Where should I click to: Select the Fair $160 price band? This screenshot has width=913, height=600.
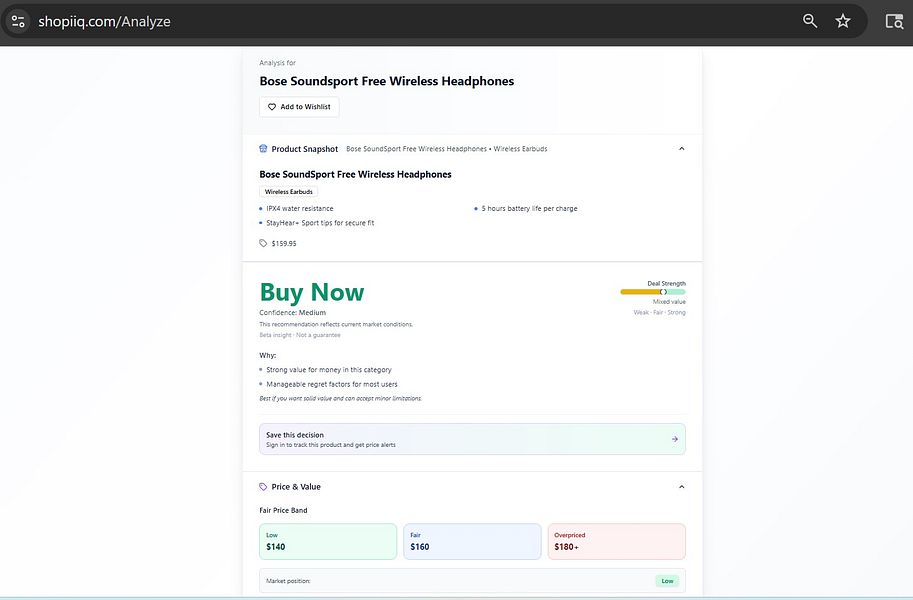coord(472,540)
